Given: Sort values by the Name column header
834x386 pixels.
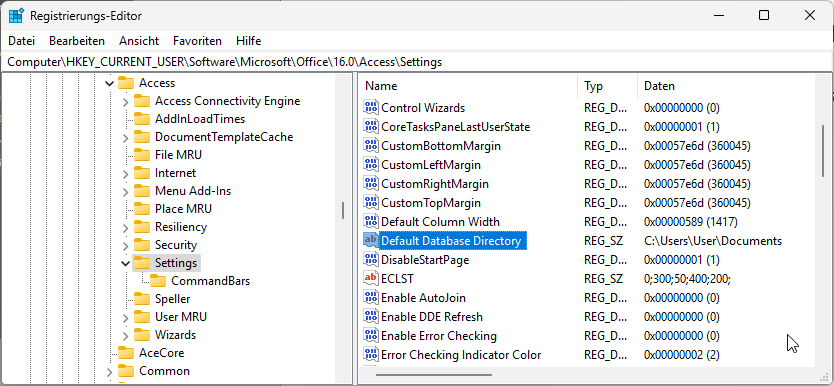Looking at the screenshot, I should (x=468, y=86).
